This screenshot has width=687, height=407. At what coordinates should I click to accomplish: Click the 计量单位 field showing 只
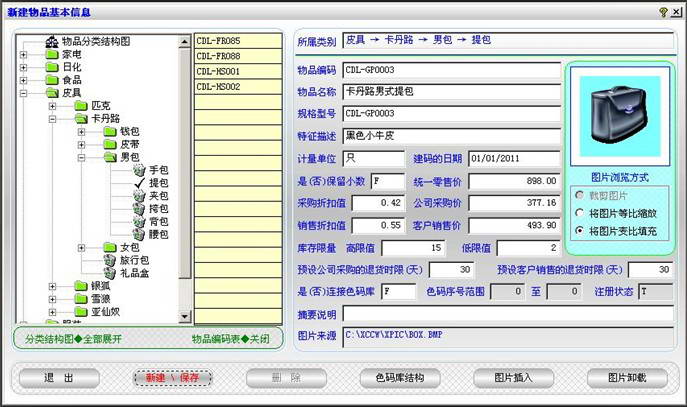coord(374,159)
